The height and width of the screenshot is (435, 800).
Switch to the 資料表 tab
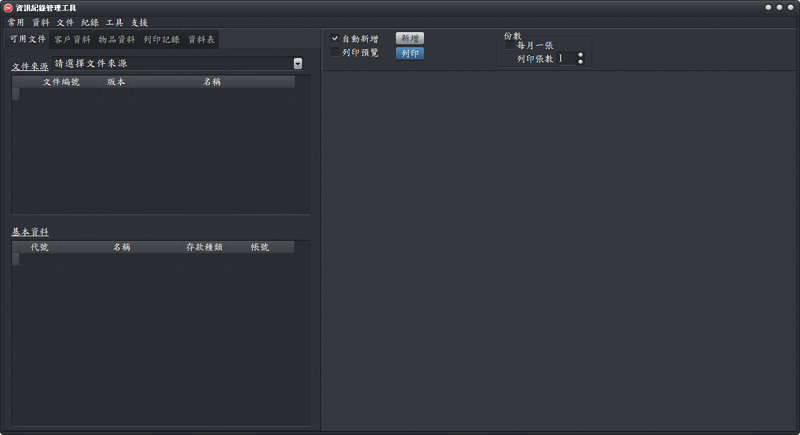tap(202, 39)
